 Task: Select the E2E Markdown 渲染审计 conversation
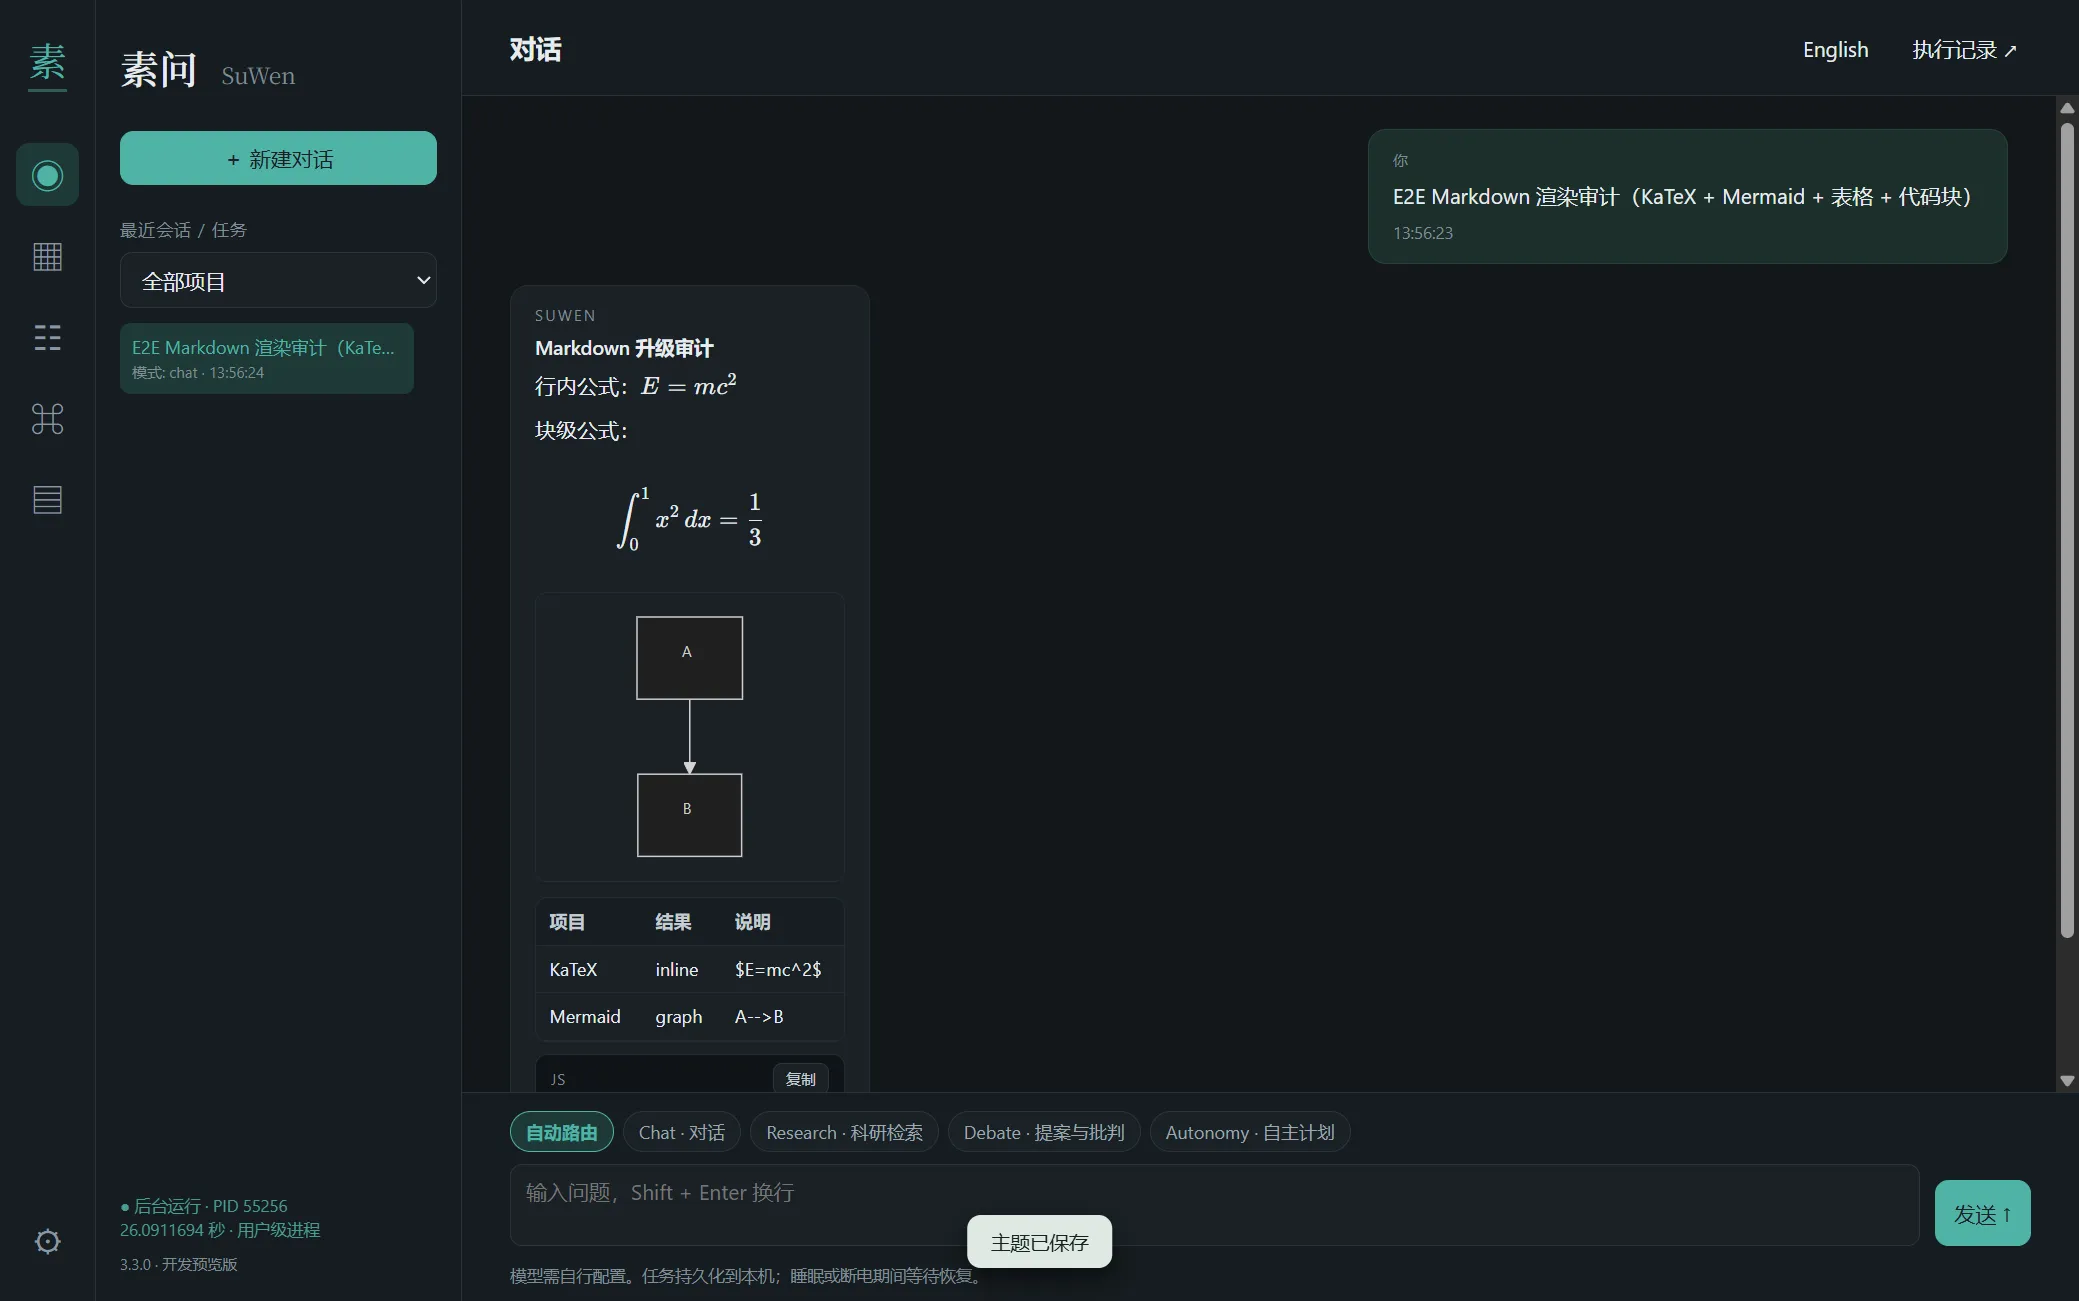click(266, 358)
